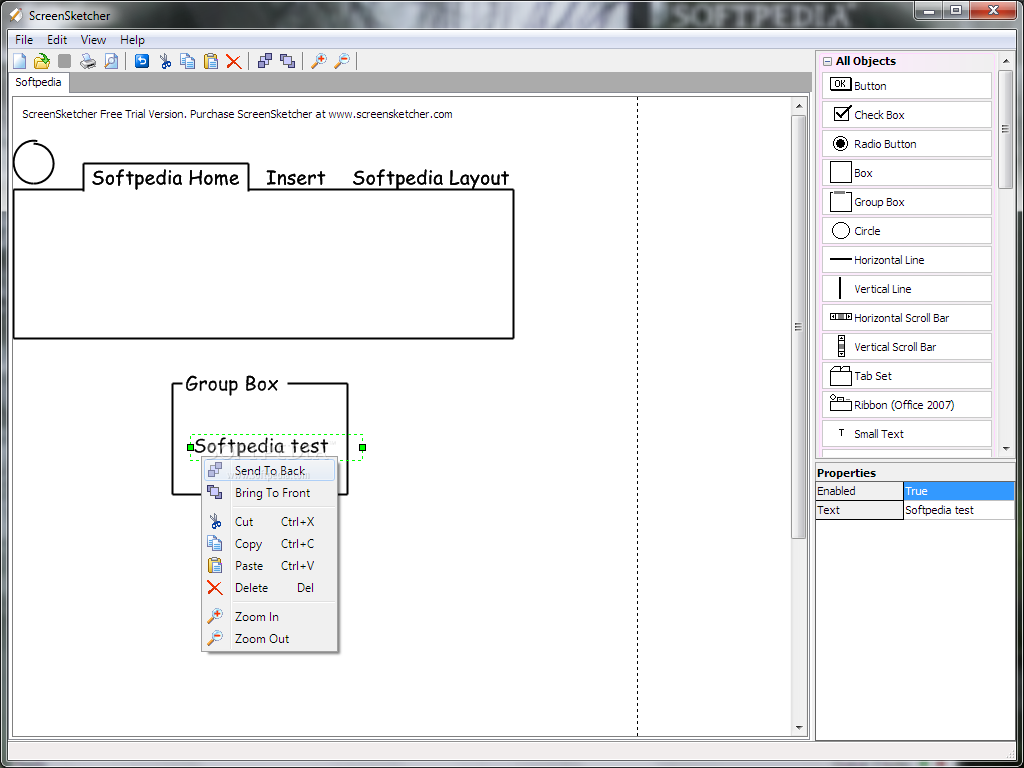Click the Softpedia Home sketch tab on canvas

click(x=166, y=178)
